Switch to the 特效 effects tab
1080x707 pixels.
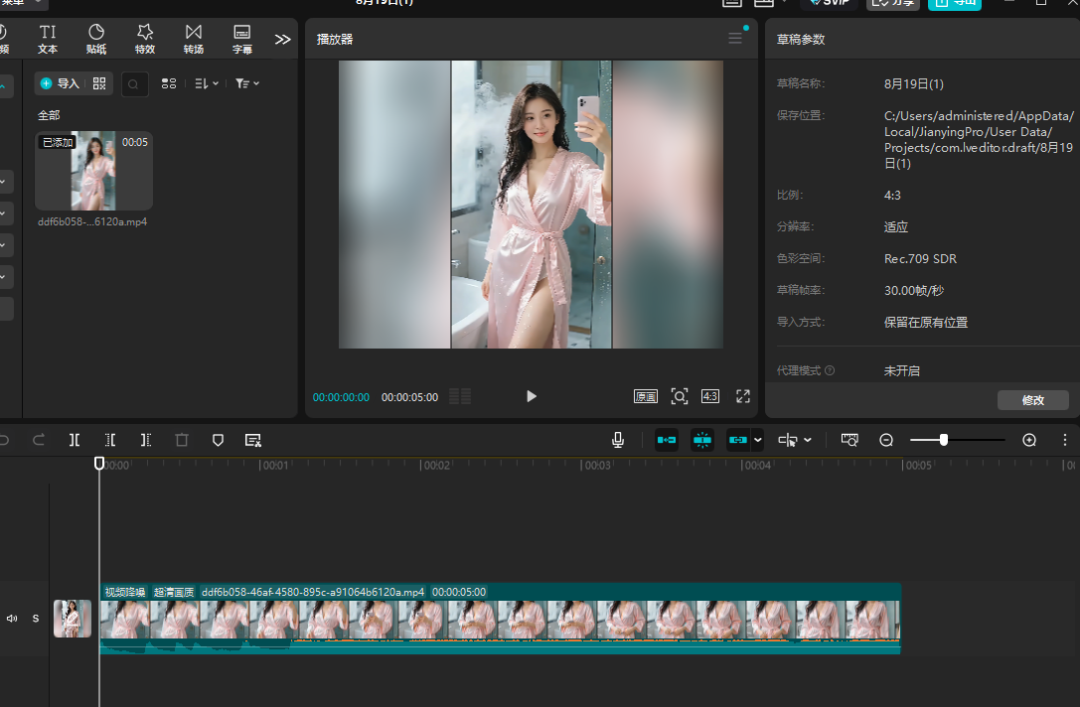pos(145,39)
